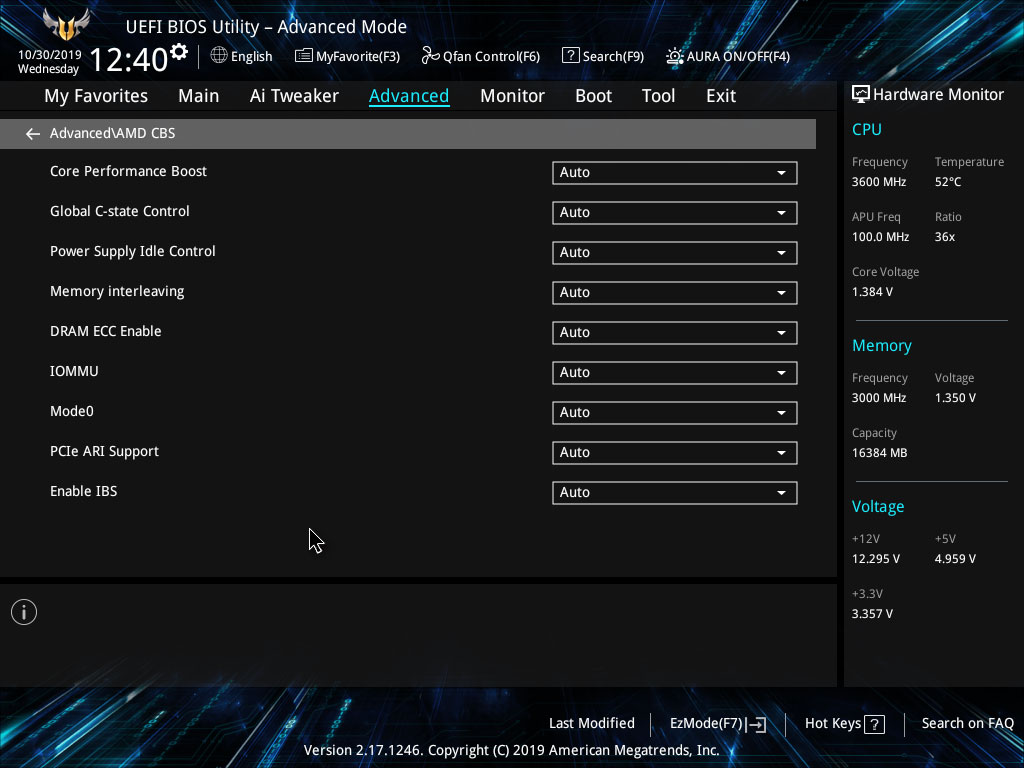
Task: Open Search(F9) label
Action: (613, 57)
